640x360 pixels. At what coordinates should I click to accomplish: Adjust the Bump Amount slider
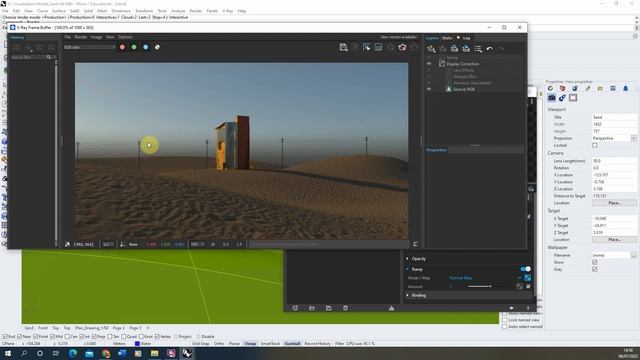pyautogui.click(x=479, y=287)
